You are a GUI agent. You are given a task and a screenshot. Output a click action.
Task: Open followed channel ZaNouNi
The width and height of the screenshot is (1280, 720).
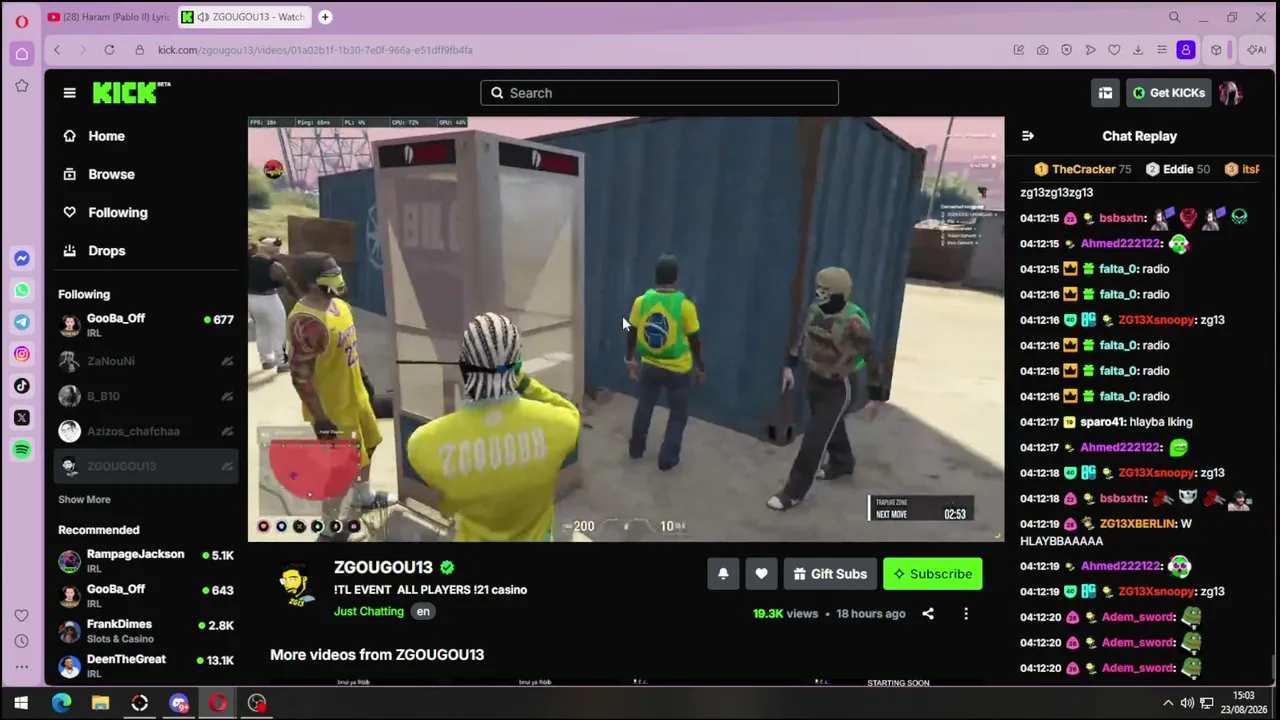[x=146, y=361]
